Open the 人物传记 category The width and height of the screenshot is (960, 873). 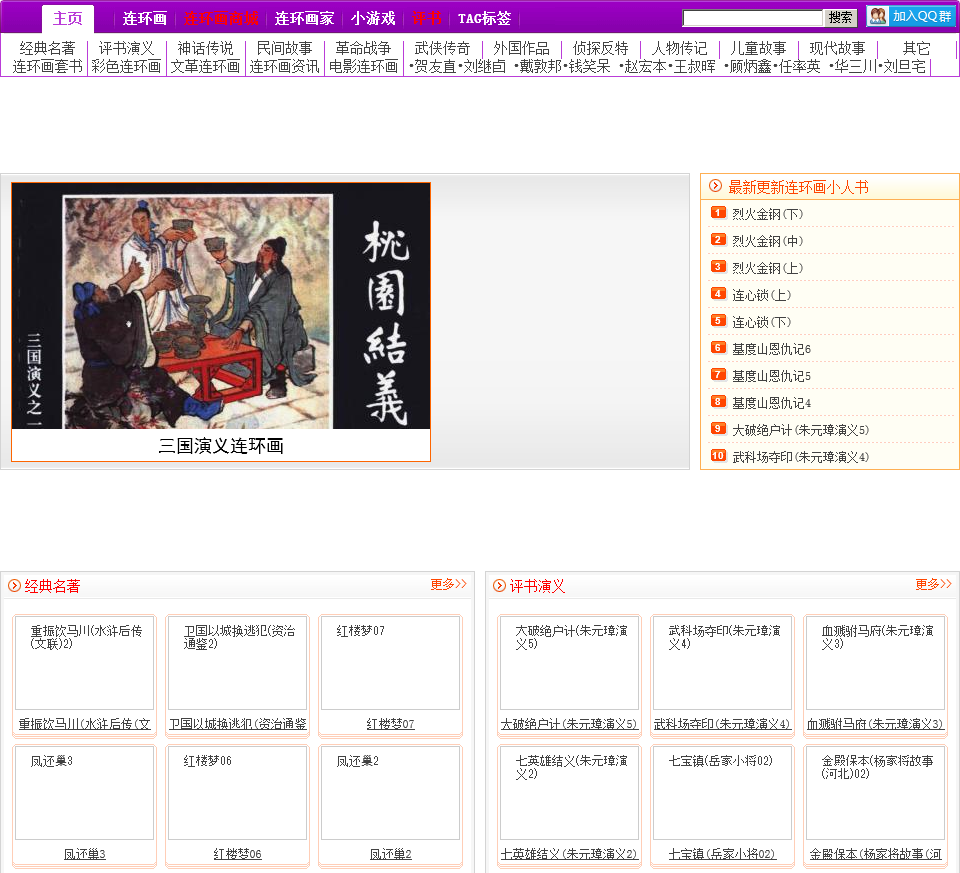[679, 48]
